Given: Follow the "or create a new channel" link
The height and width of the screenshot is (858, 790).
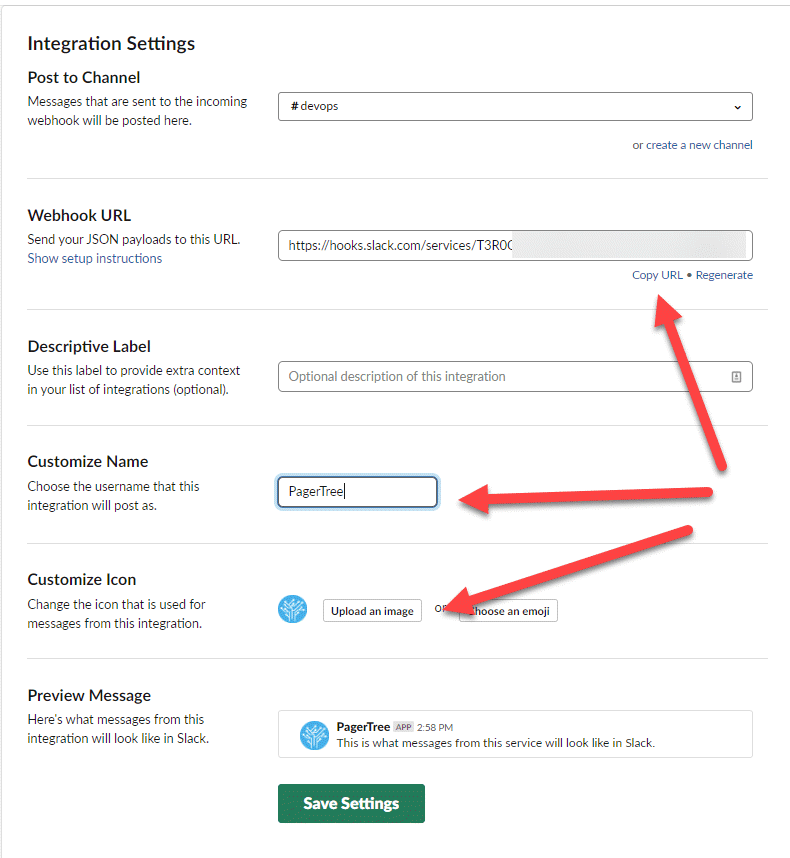Looking at the screenshot, I should point(692,145).
